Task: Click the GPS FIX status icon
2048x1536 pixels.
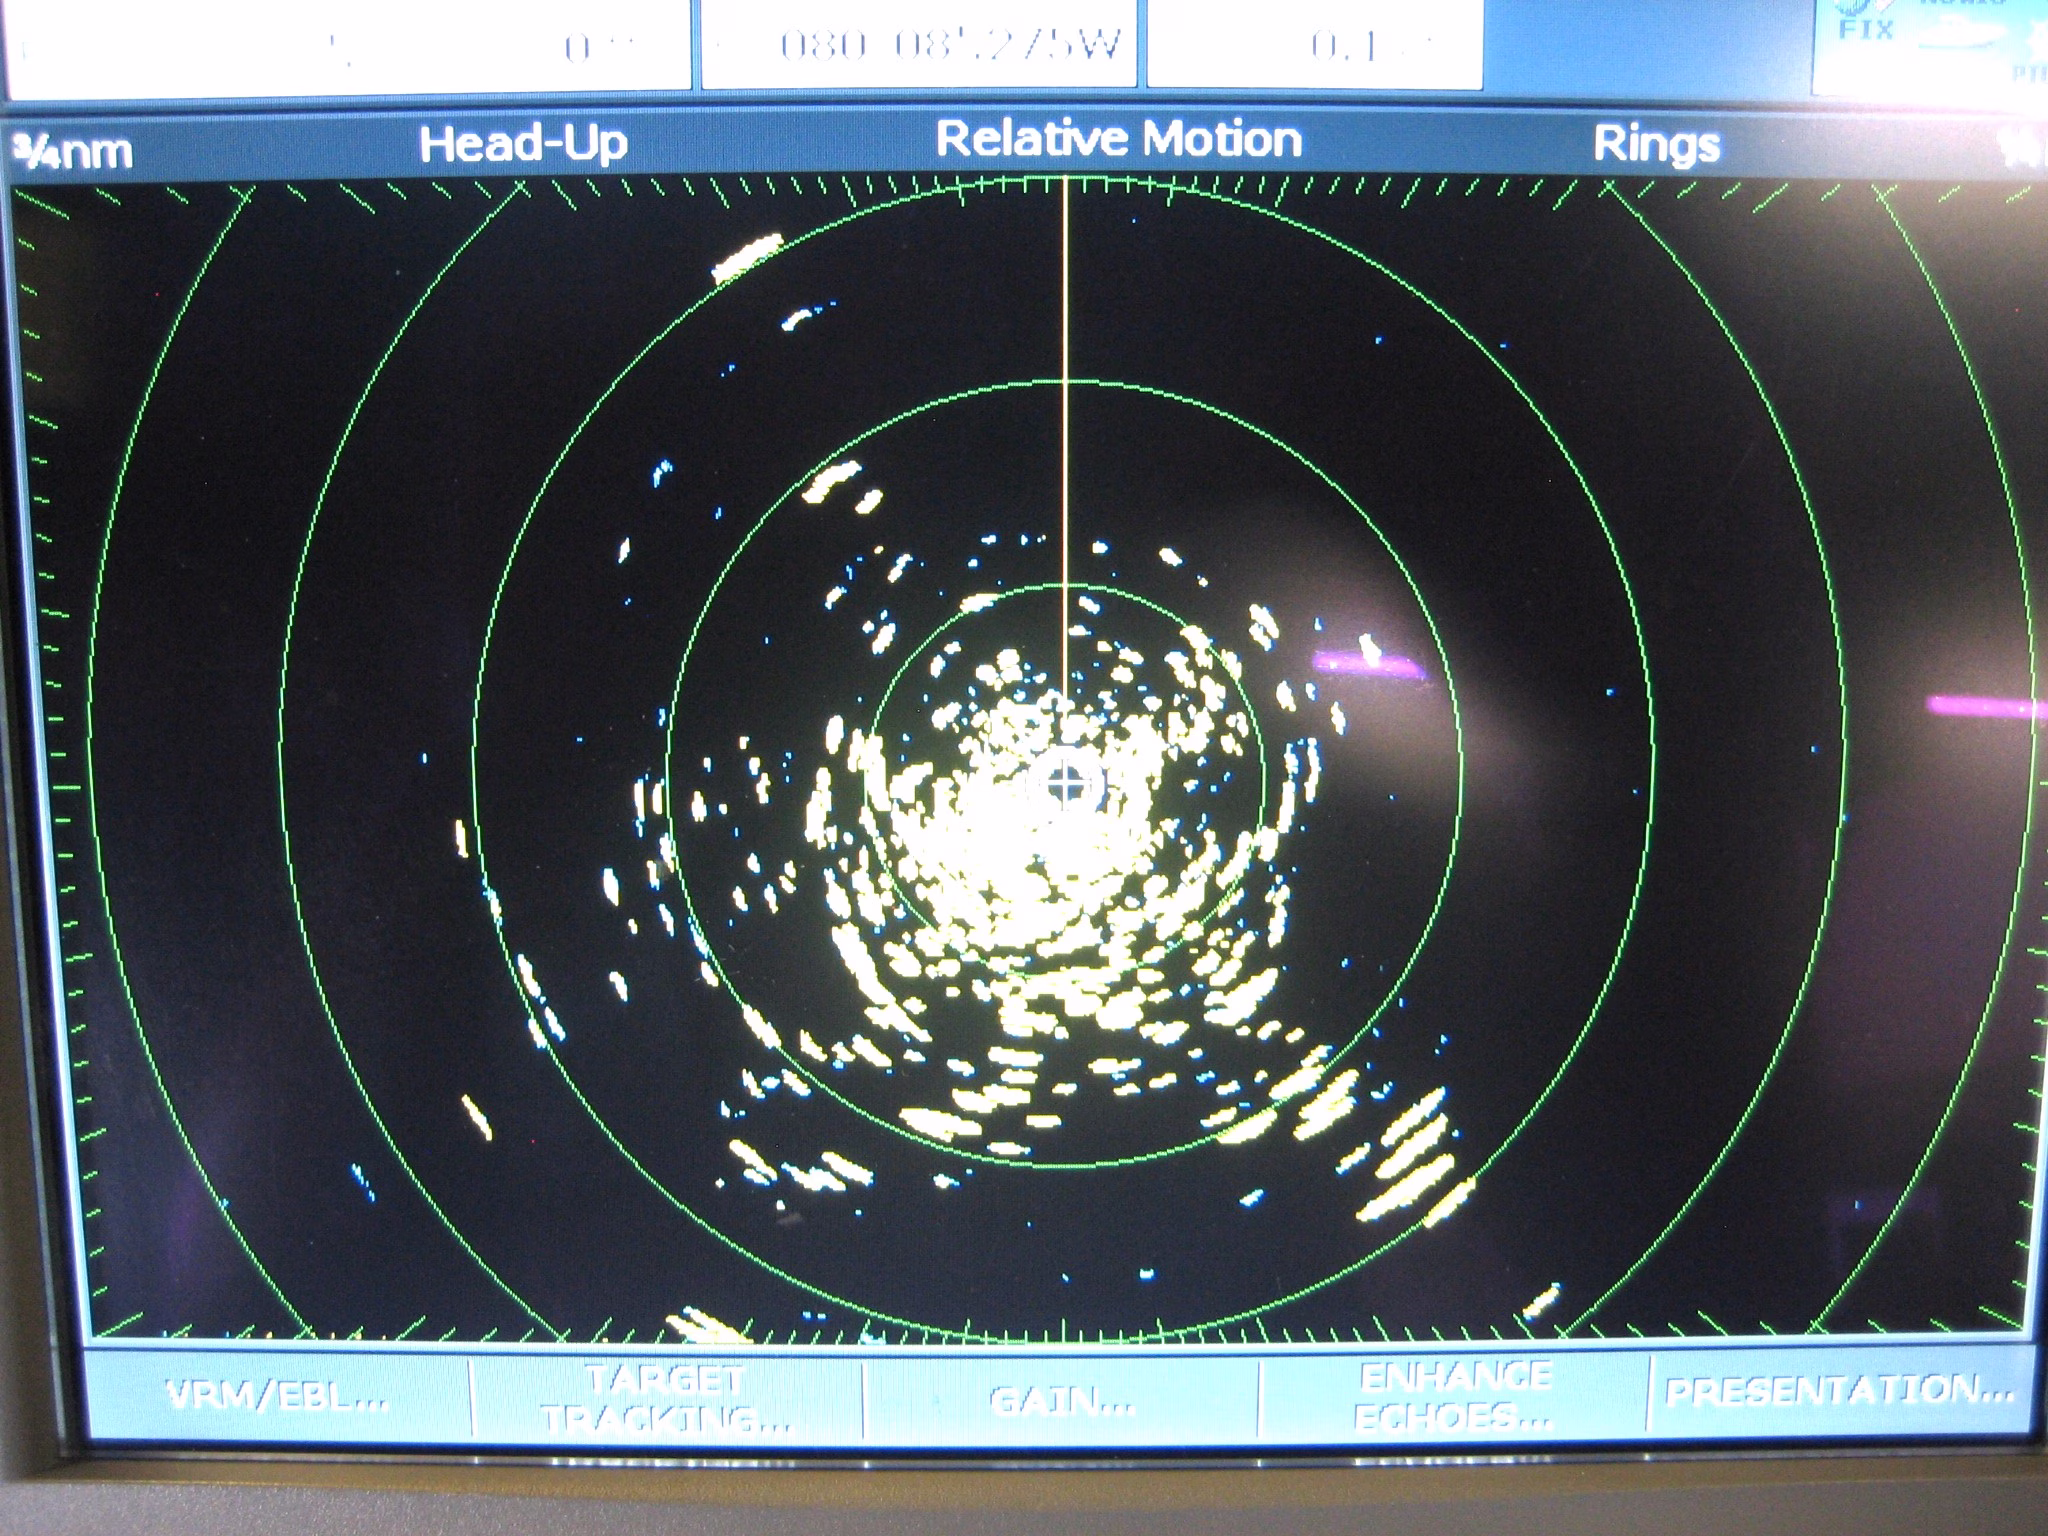Action: [1864, 22]
